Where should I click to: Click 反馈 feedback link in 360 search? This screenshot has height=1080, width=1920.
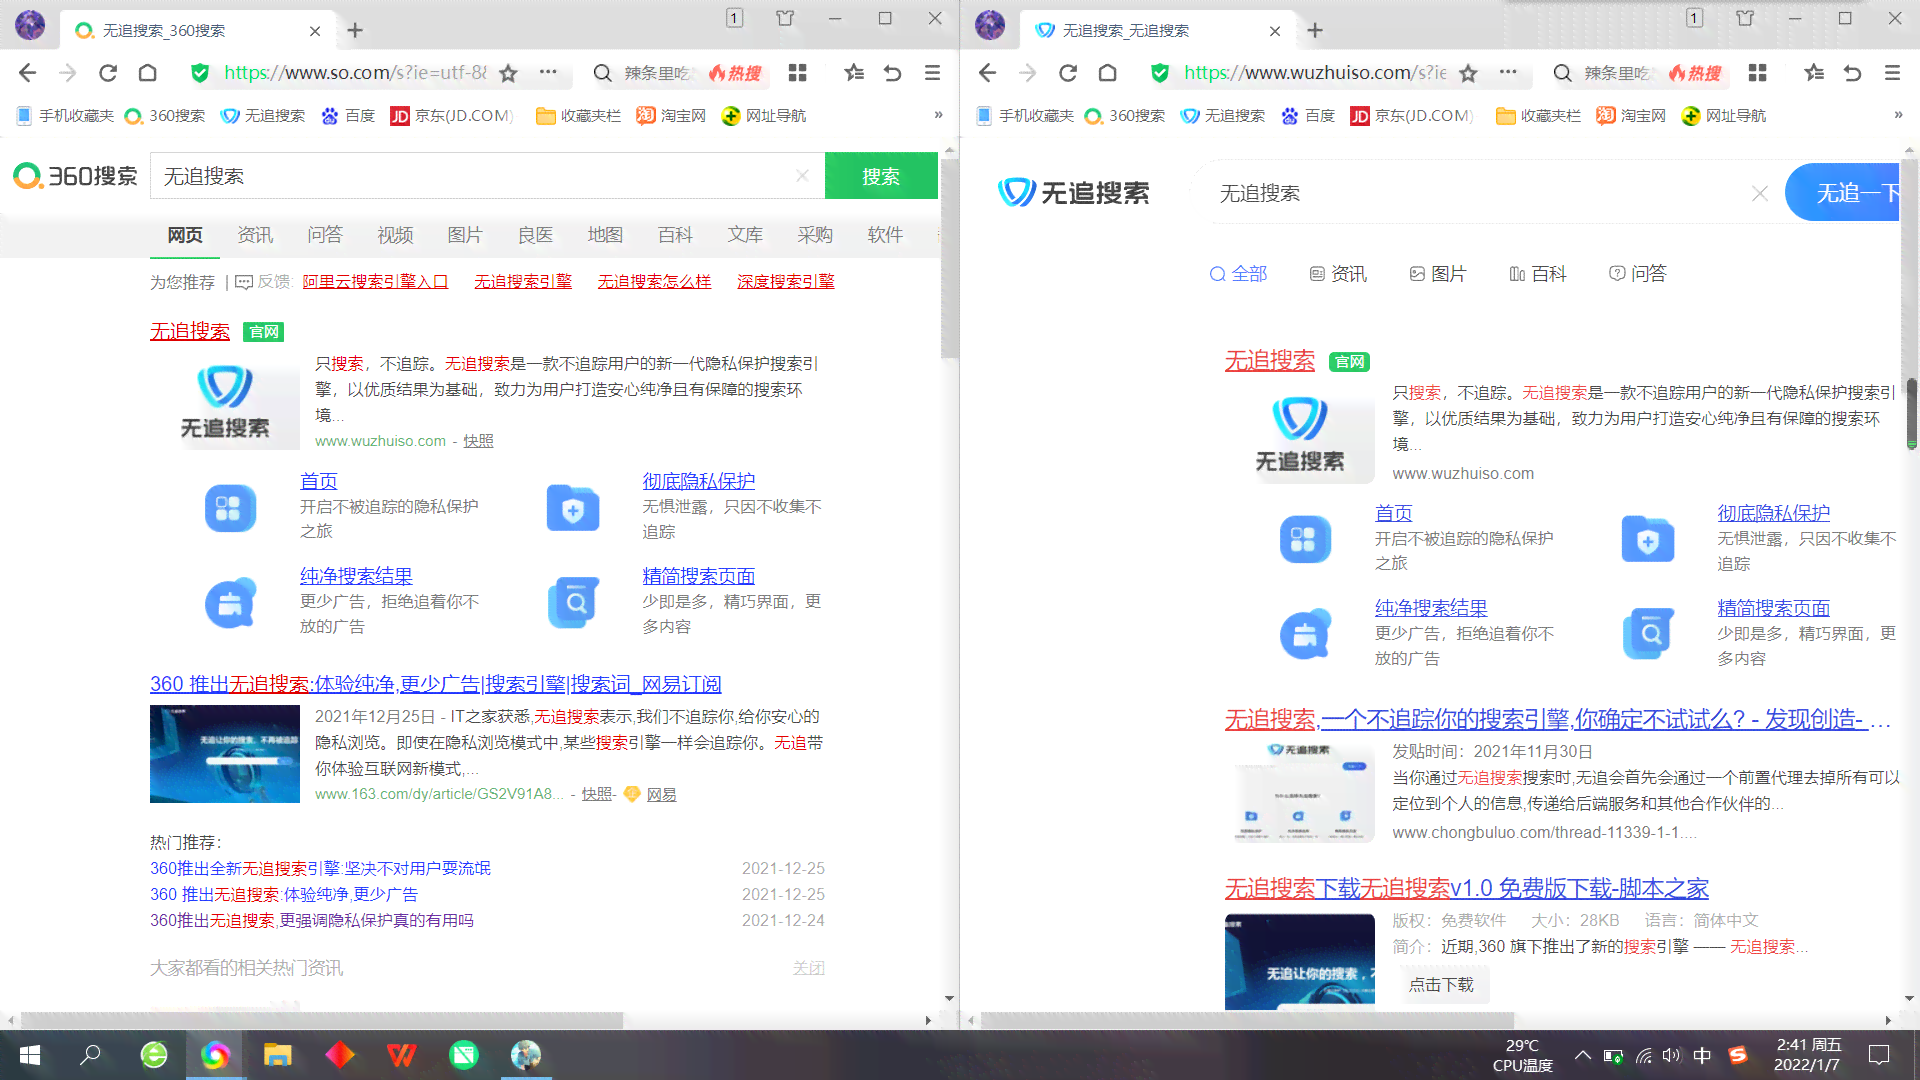[x=262, y=282]
